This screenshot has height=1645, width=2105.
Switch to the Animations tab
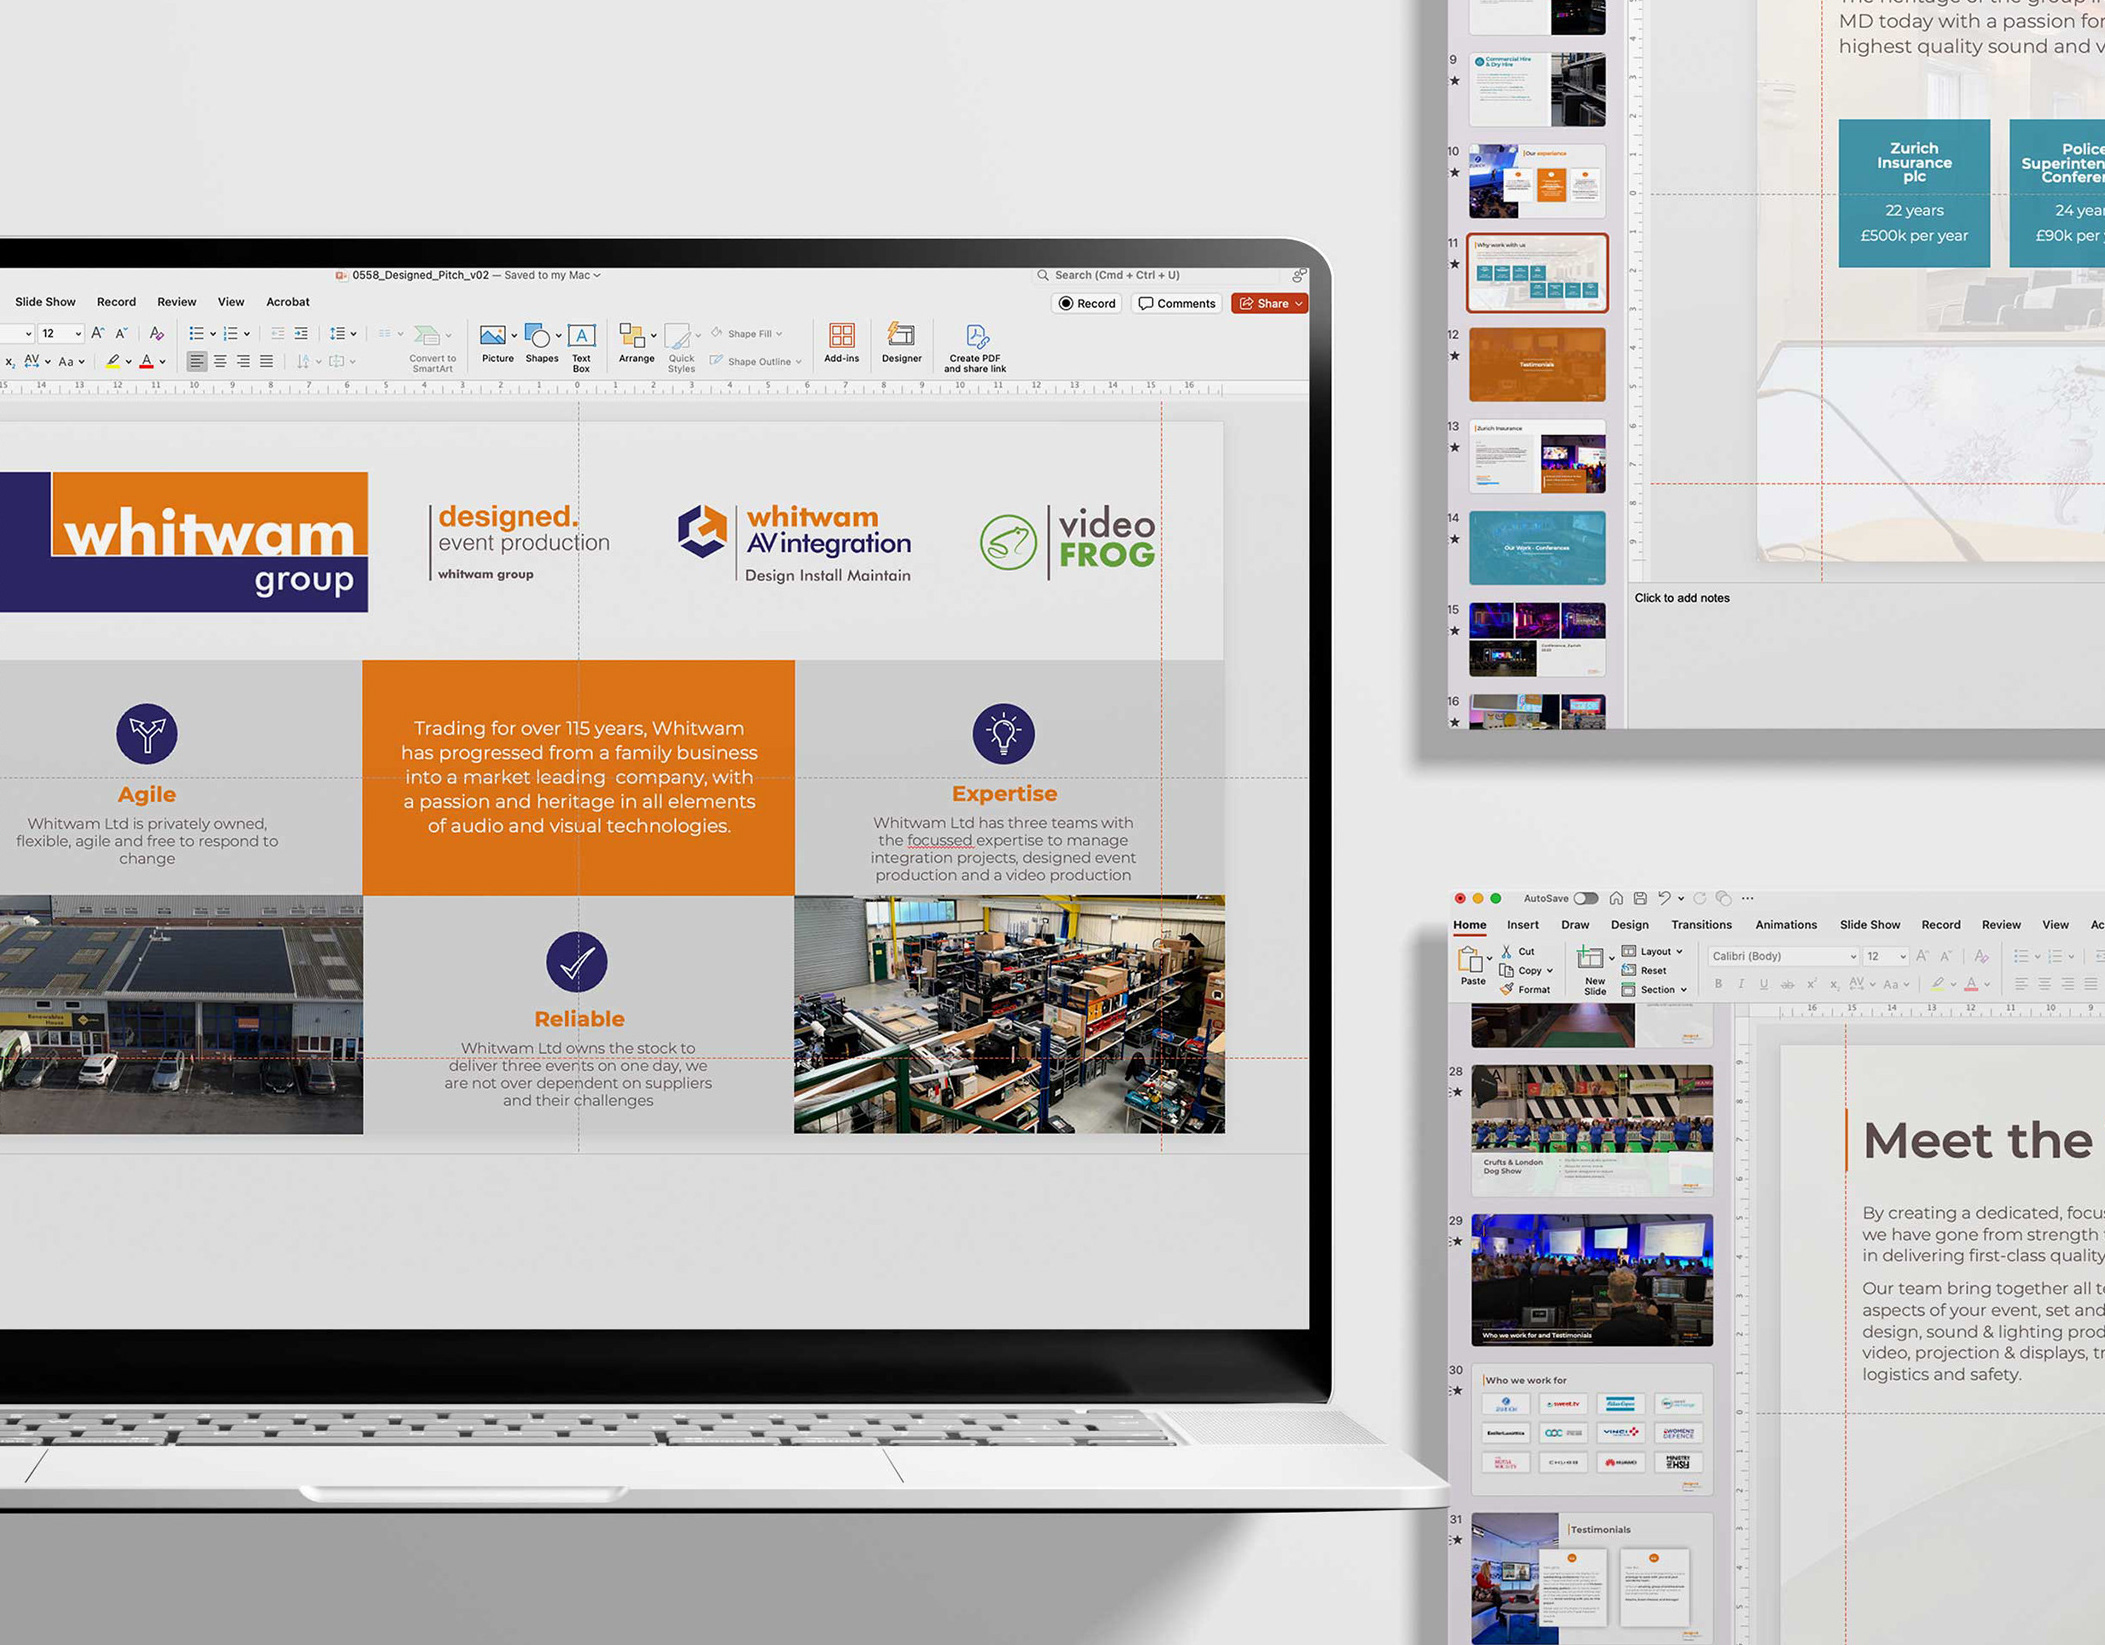pyautogui.click(x=1786, y=925)
